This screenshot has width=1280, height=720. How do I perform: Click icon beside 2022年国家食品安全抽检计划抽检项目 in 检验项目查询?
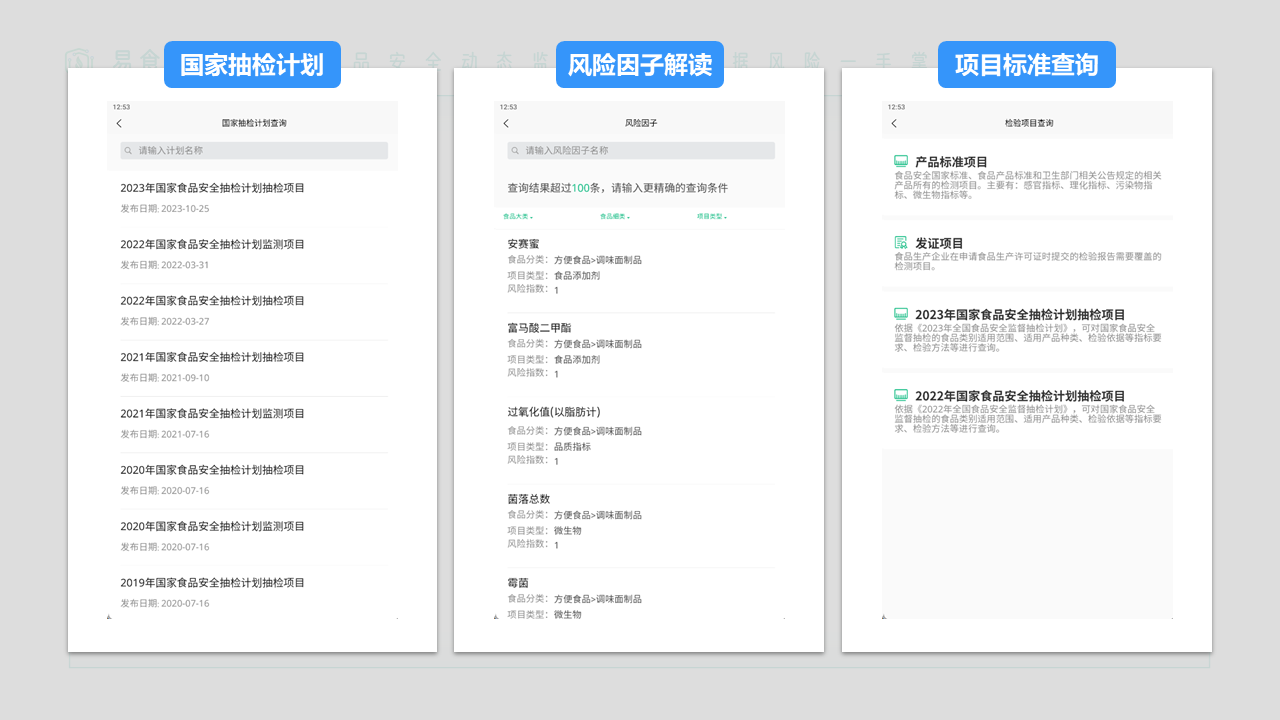(901, 395)
